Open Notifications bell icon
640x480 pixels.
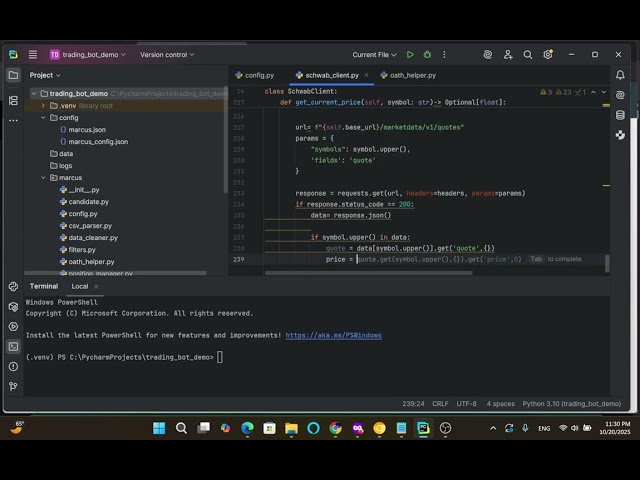(620, 75)
